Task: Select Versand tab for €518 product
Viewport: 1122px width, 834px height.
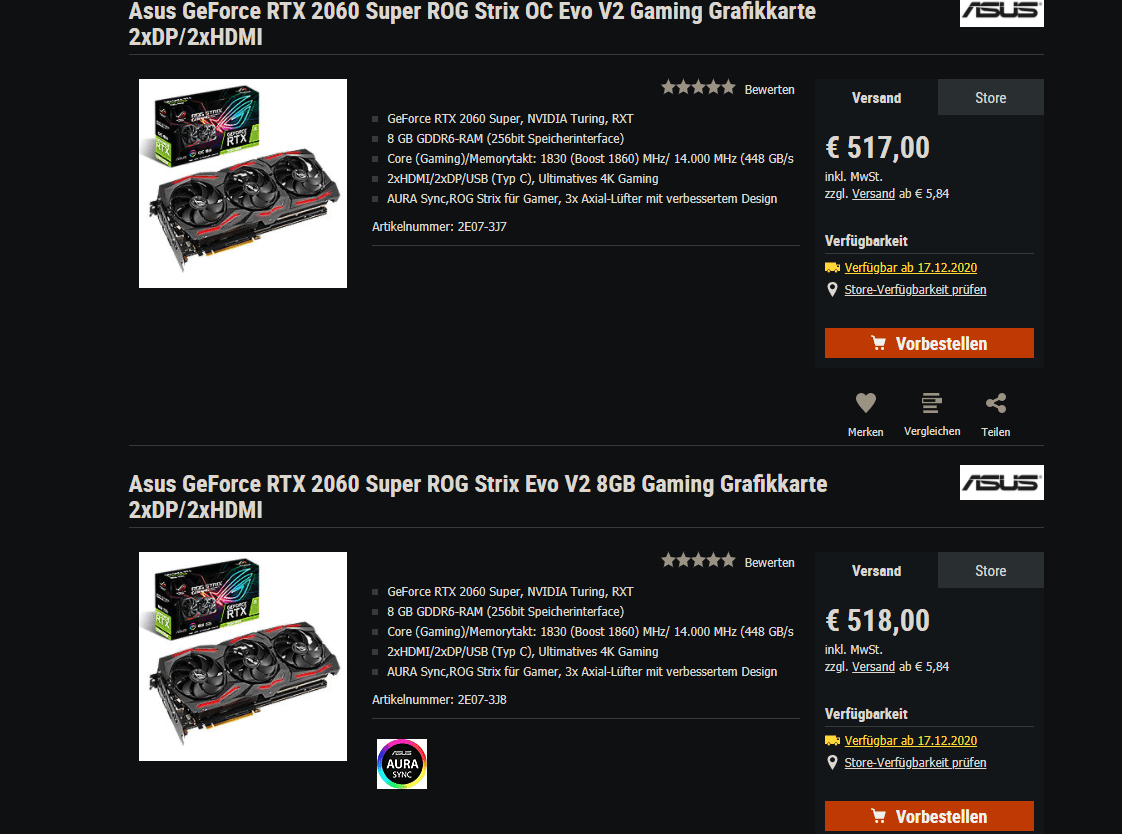Action: [x=876, y=570]
